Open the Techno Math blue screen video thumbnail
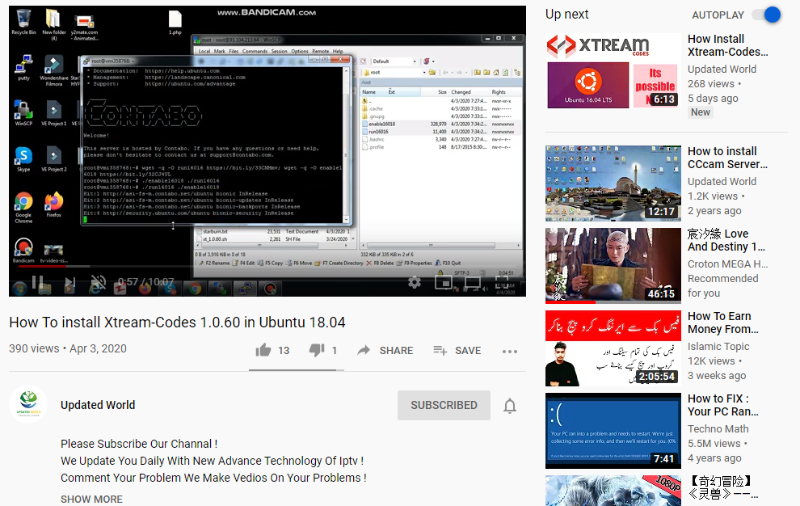Viewport: 800px width, 506px height. pos(612,430)
